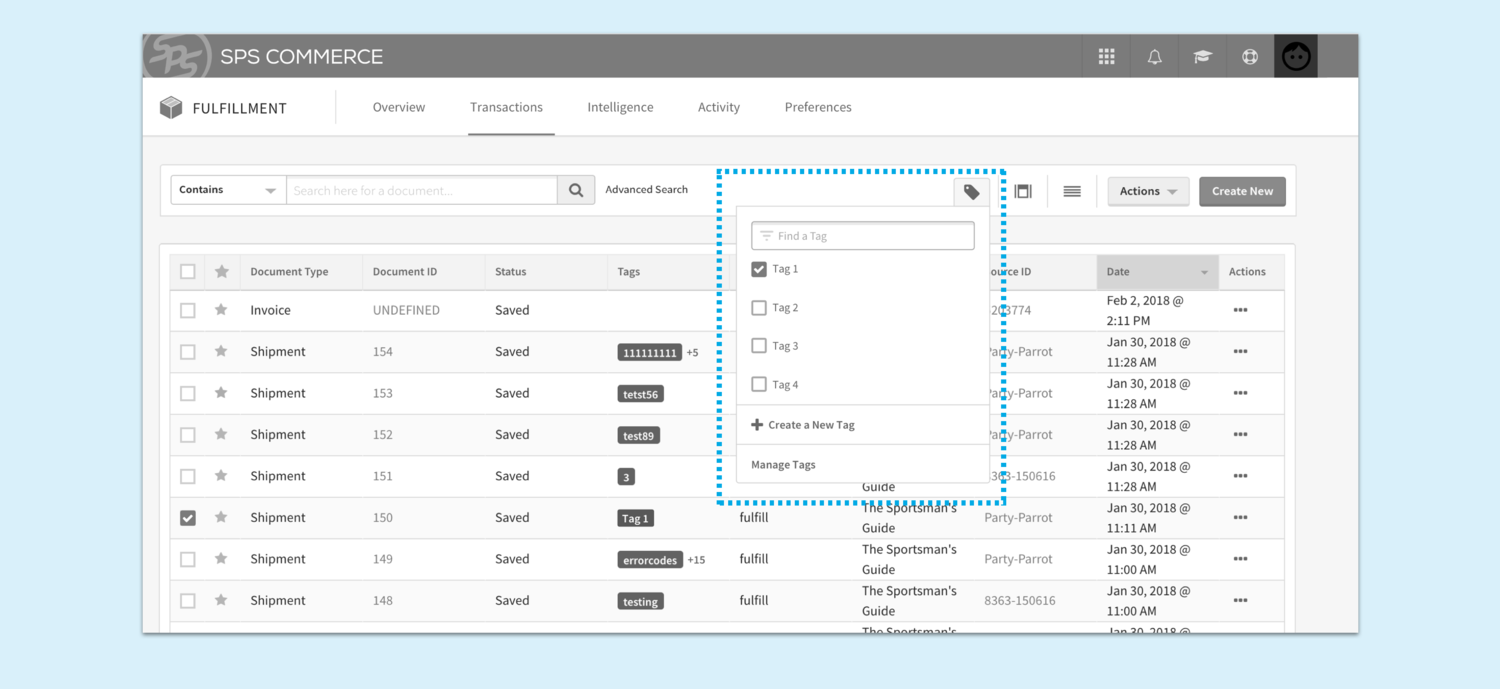Image resolution: width=1500 pixels, height=689 pixels.
Task: Star the Shipment 153 row
Action: 221,393
